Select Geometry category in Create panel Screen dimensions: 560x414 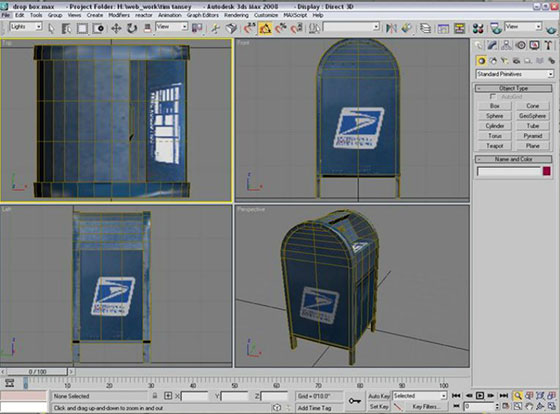[481, 61]
